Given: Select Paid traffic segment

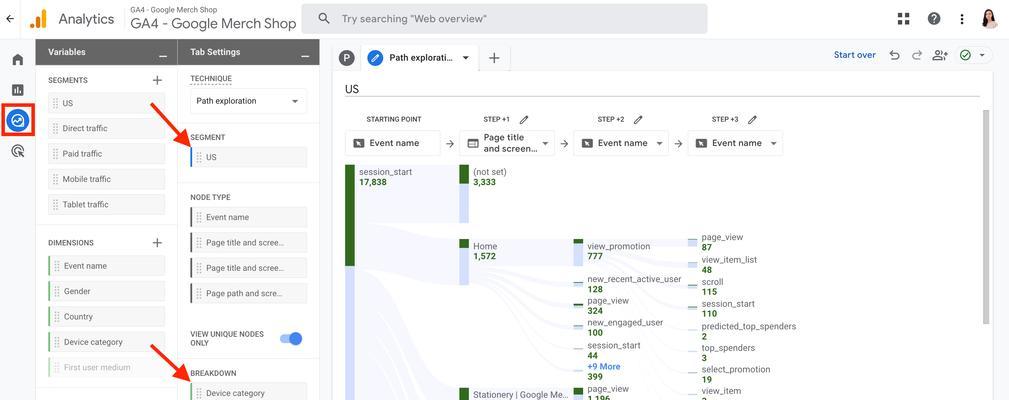Looking at the screenshot, I should 106,154.
